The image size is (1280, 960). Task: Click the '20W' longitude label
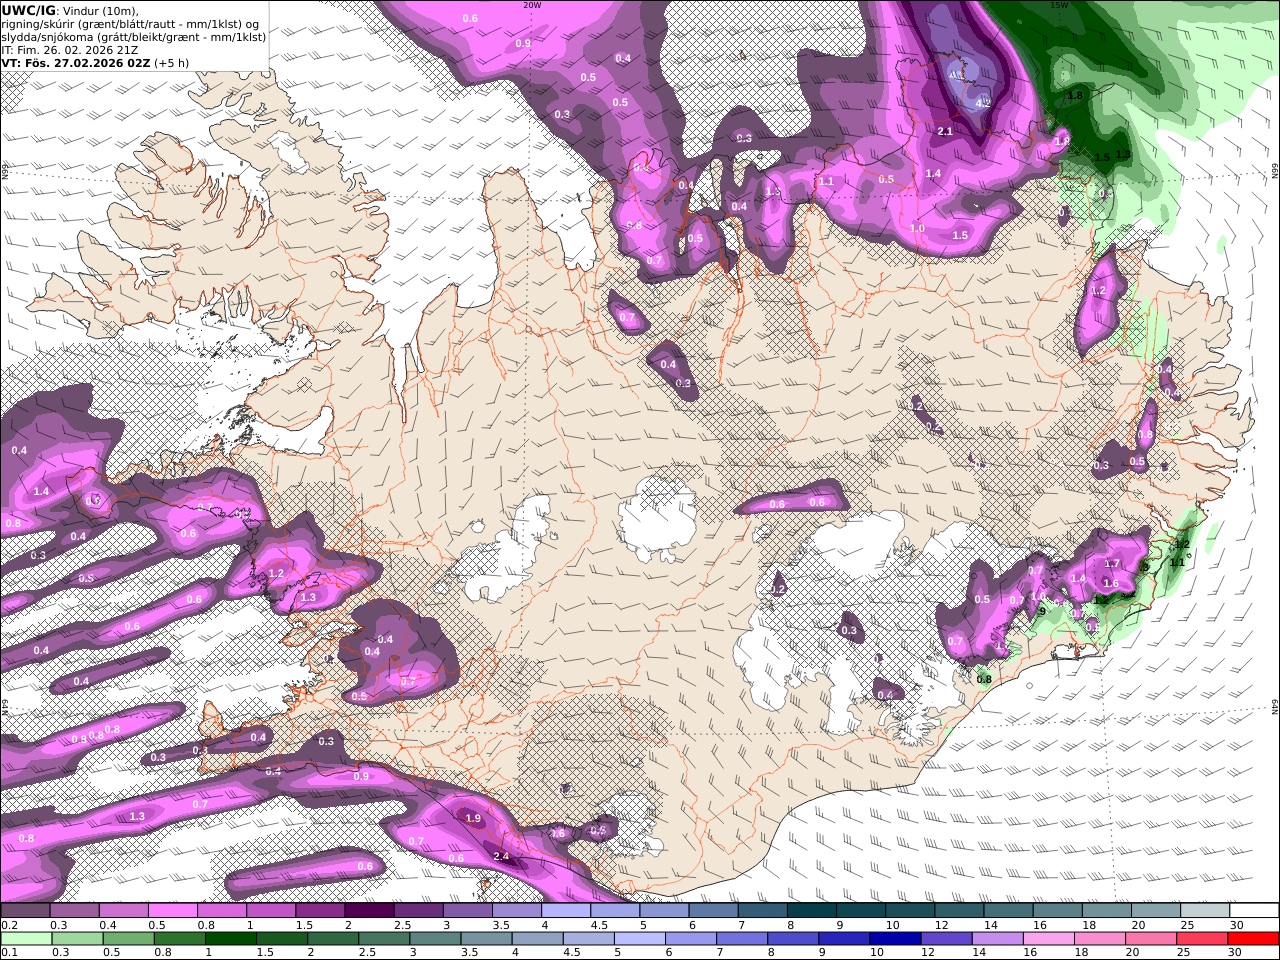[x=532, y=5]
